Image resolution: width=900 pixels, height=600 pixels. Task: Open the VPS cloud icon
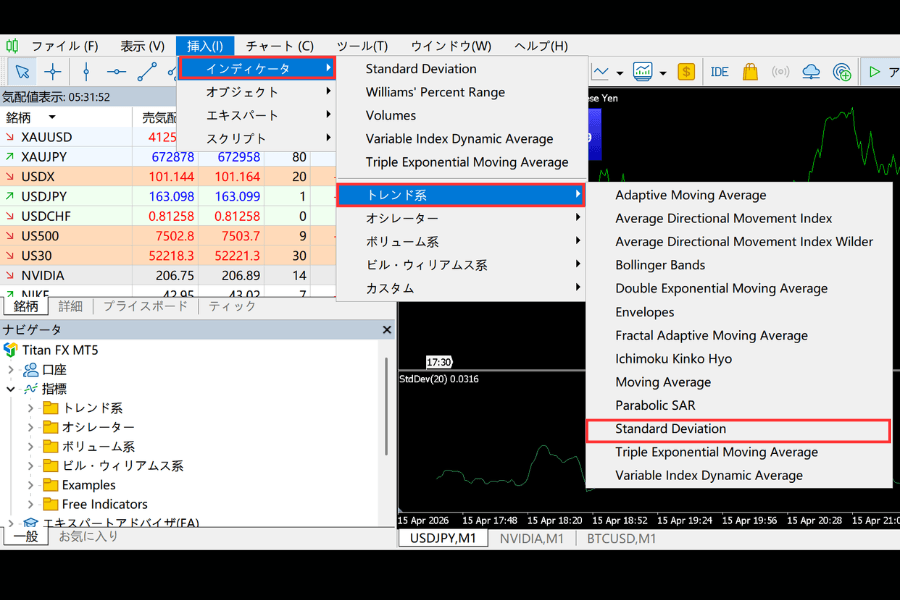click(811, 72)
